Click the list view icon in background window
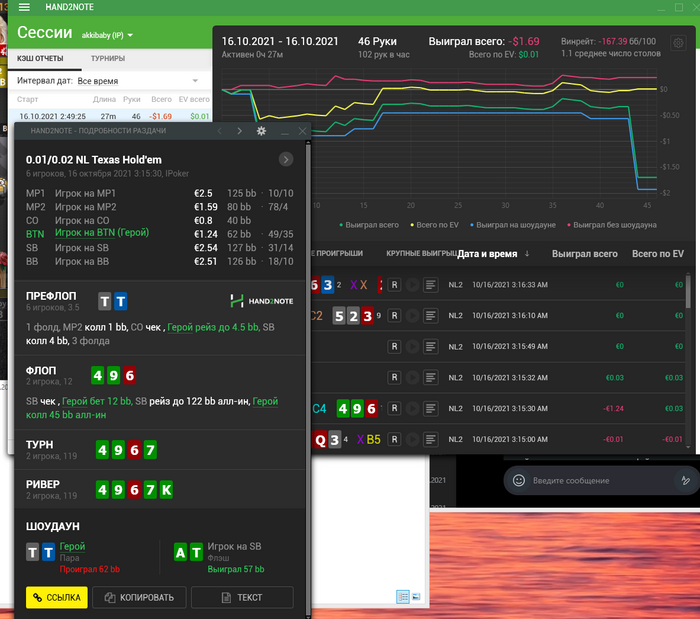The height and width of the screenshot is (619, 700). 403,597
